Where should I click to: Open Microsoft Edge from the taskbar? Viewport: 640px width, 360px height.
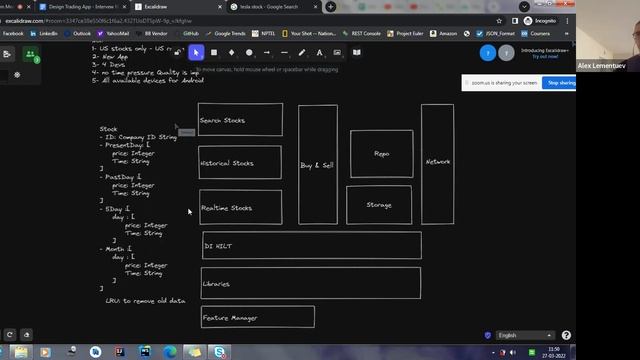click(170, 352)
